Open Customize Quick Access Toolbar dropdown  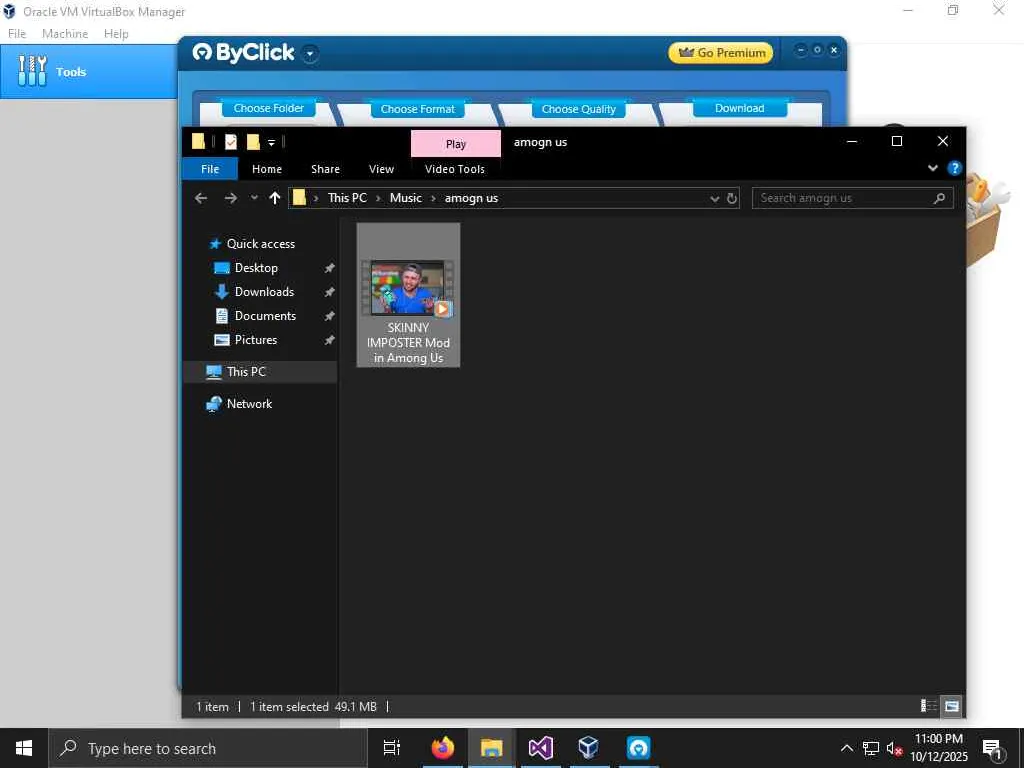tap(271, 142)
